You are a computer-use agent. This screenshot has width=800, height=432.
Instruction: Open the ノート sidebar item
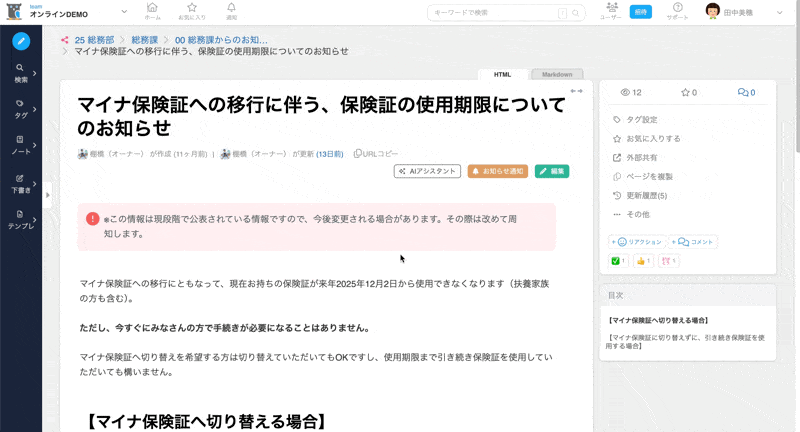tap(21, 145)
